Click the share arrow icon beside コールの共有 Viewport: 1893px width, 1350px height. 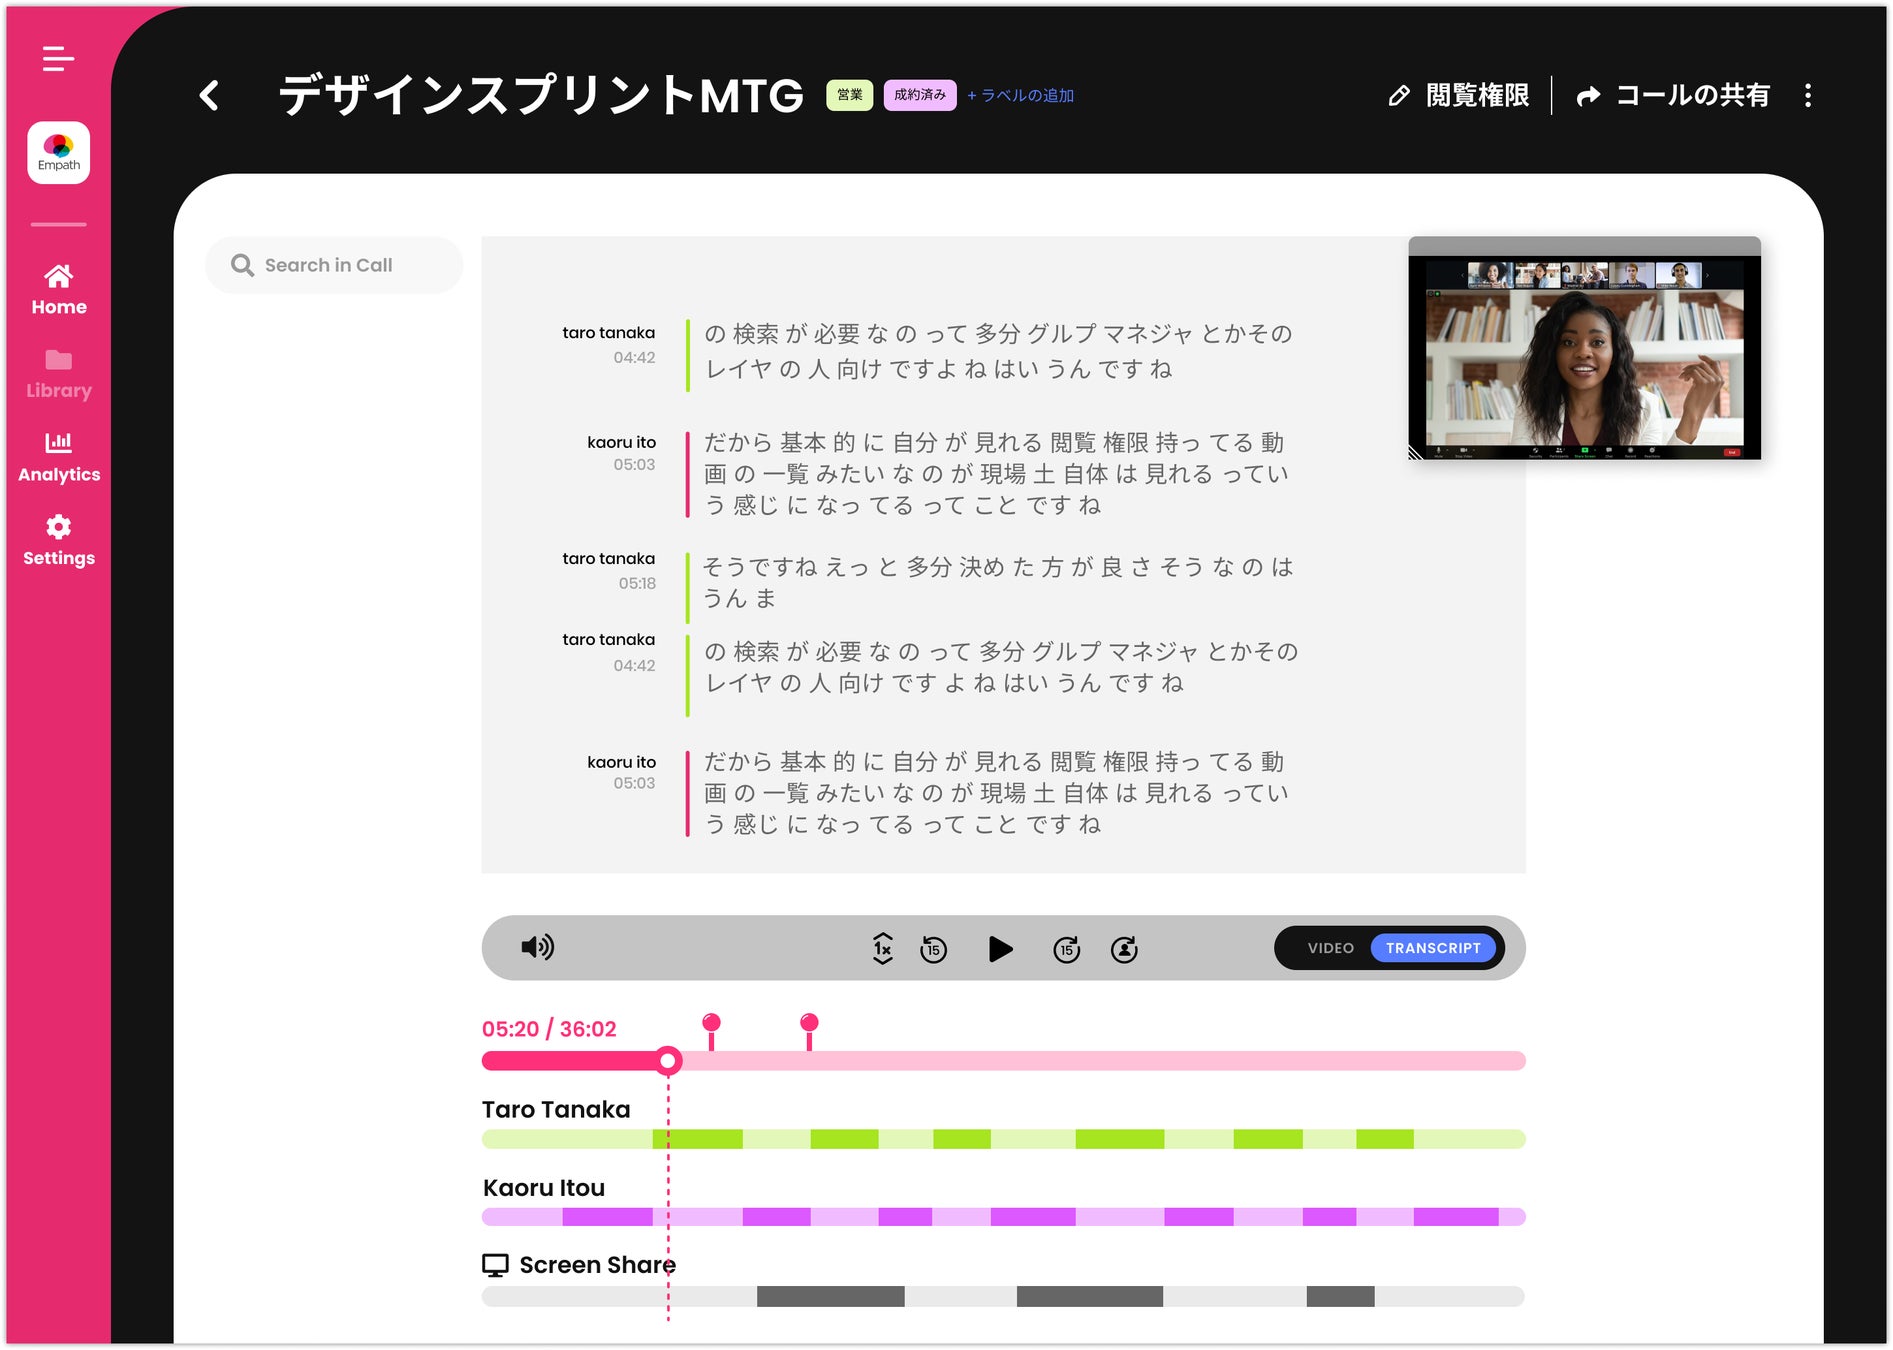[1588, 96]
